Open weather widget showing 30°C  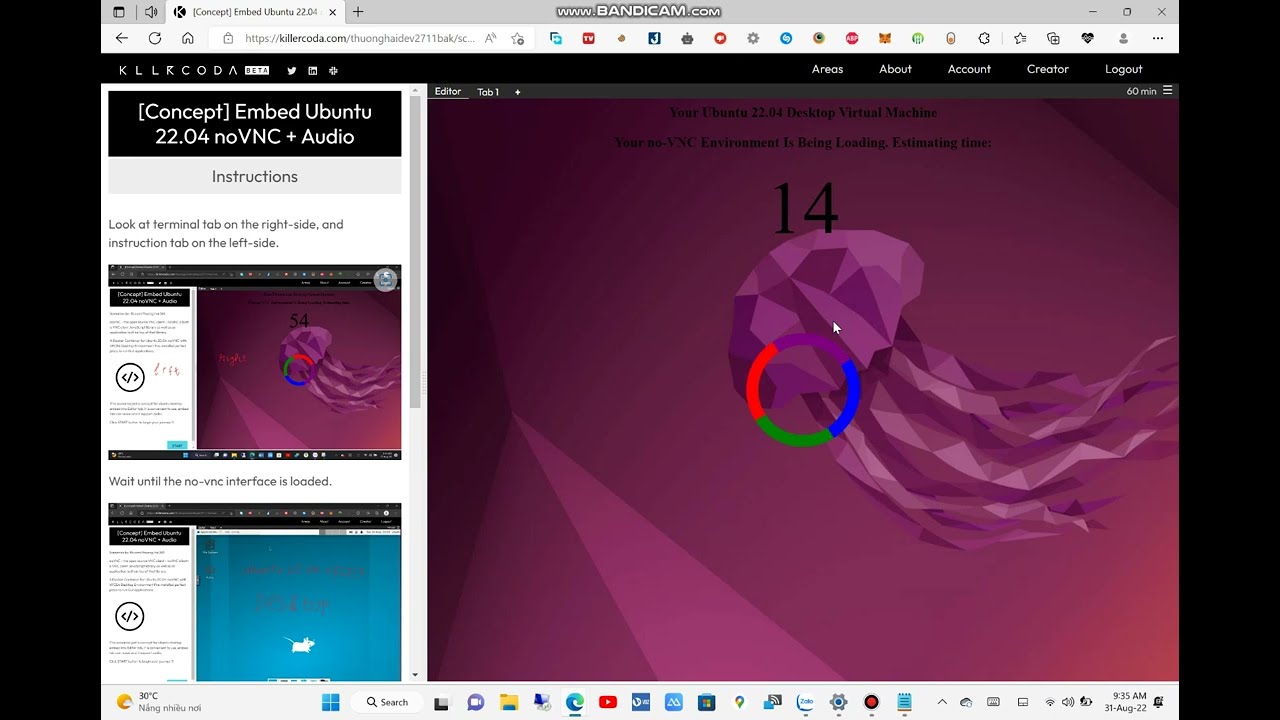160,702
